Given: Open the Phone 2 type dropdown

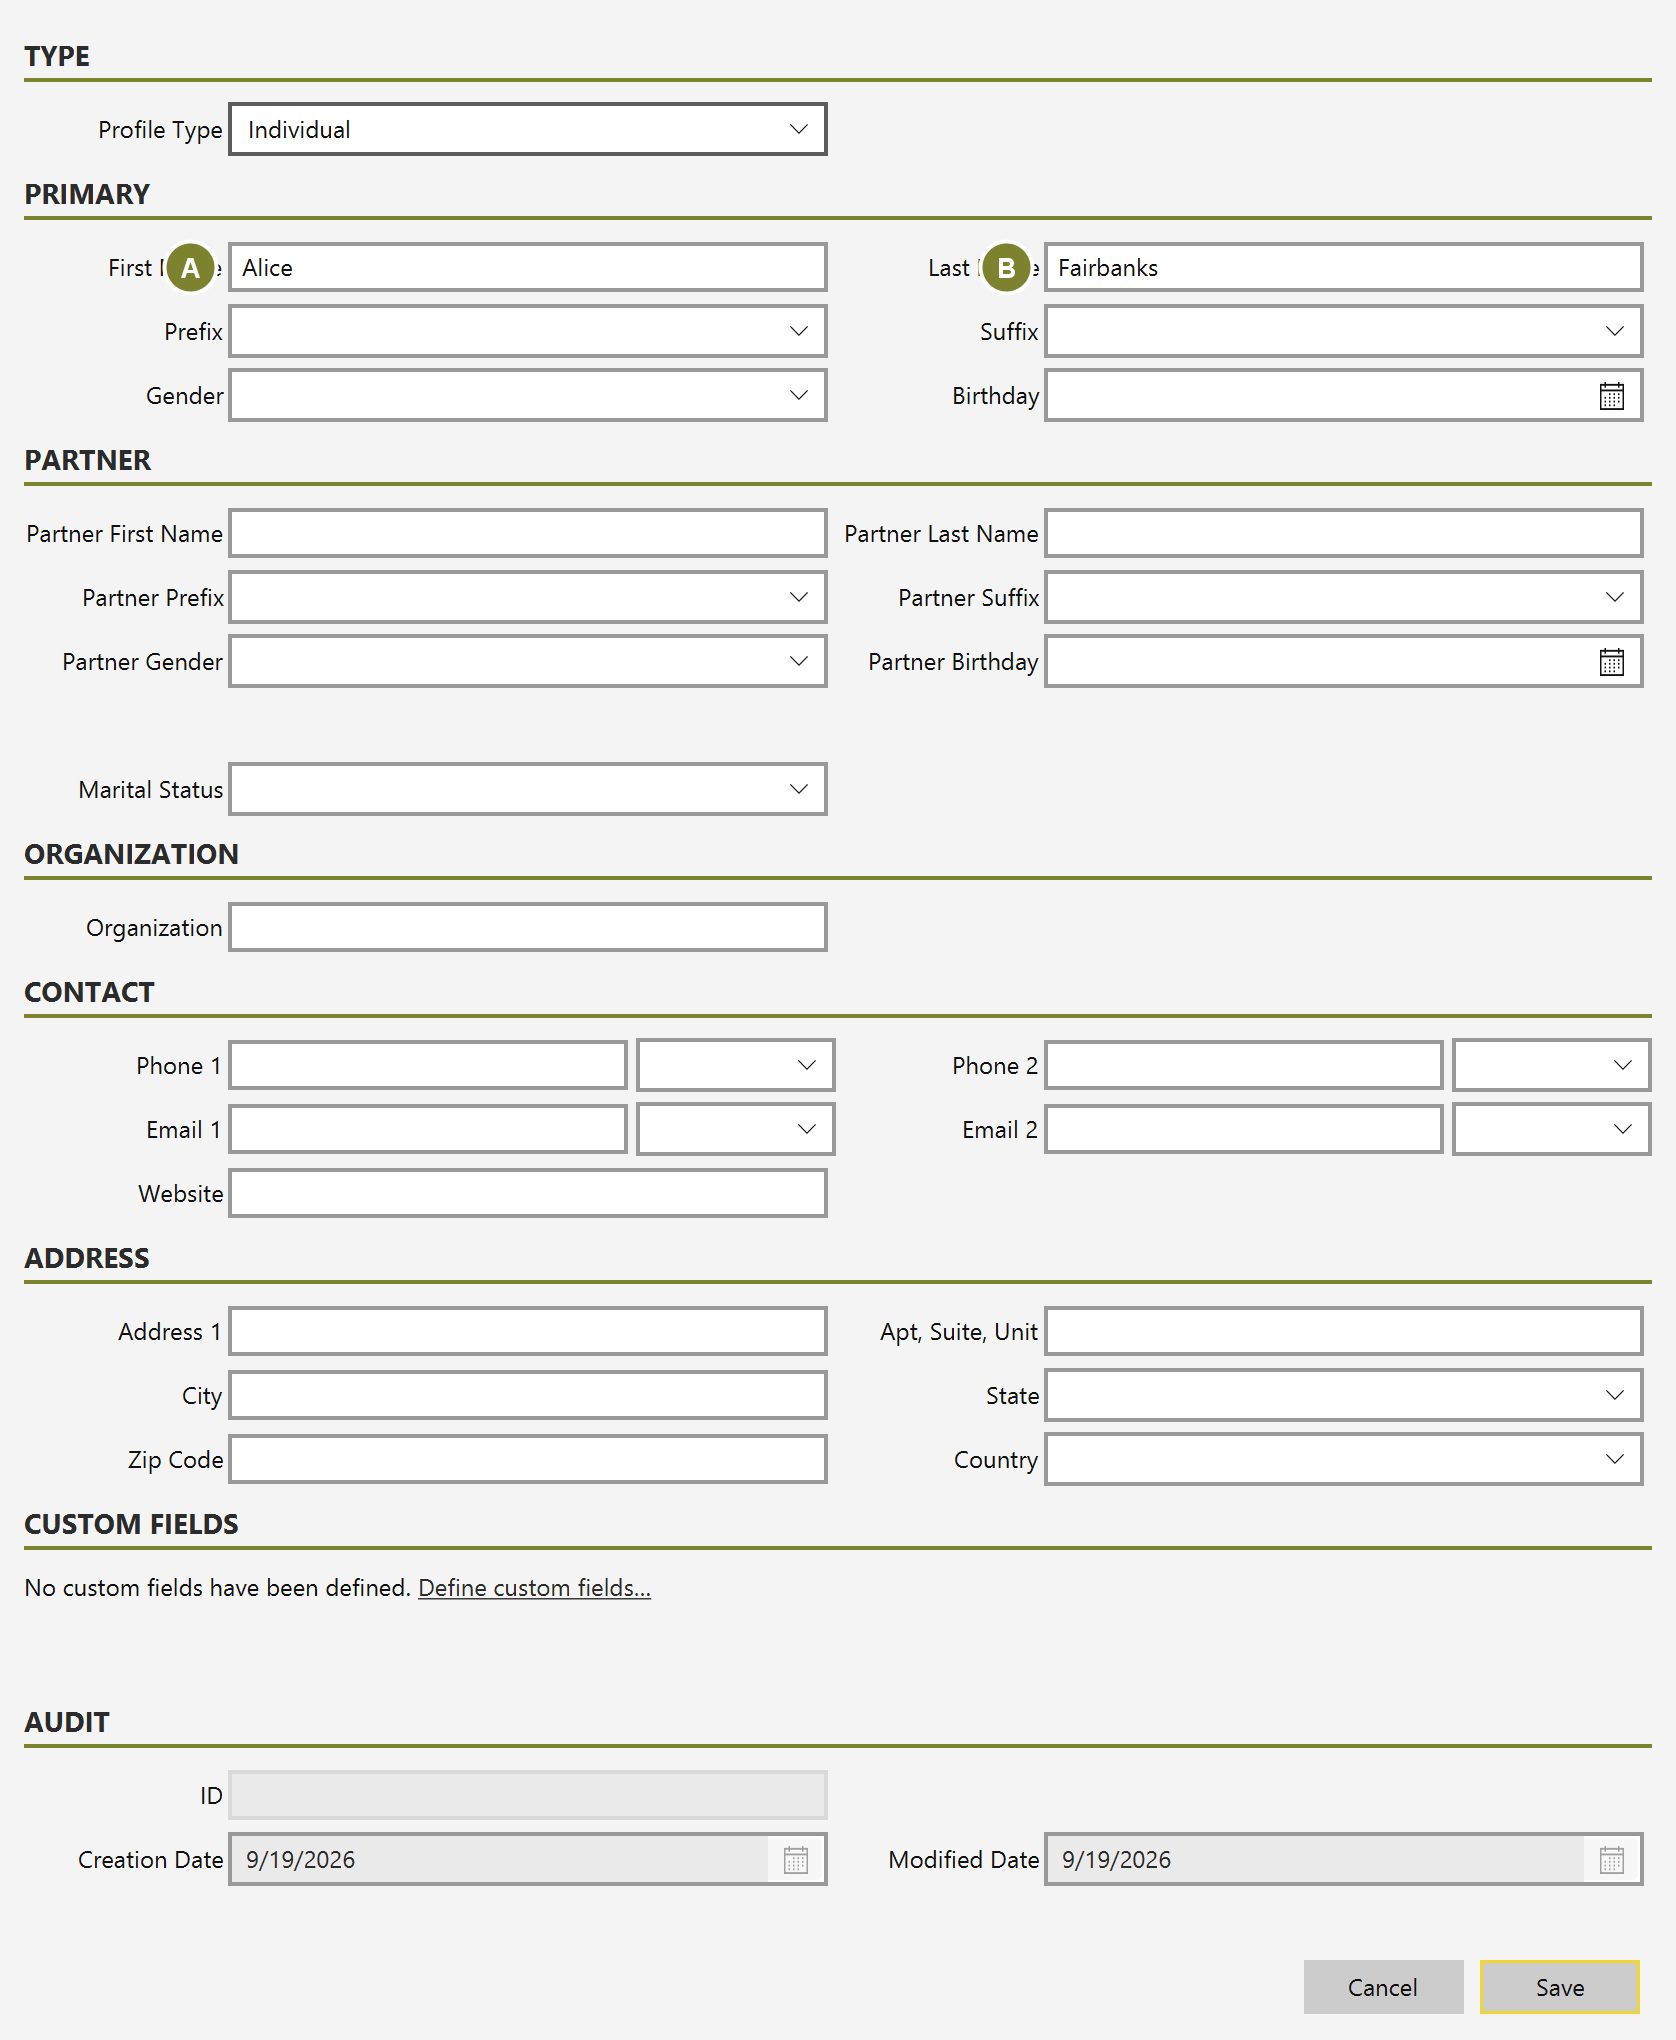Looking at the screenshot, I should (x=1551, y=1065).
